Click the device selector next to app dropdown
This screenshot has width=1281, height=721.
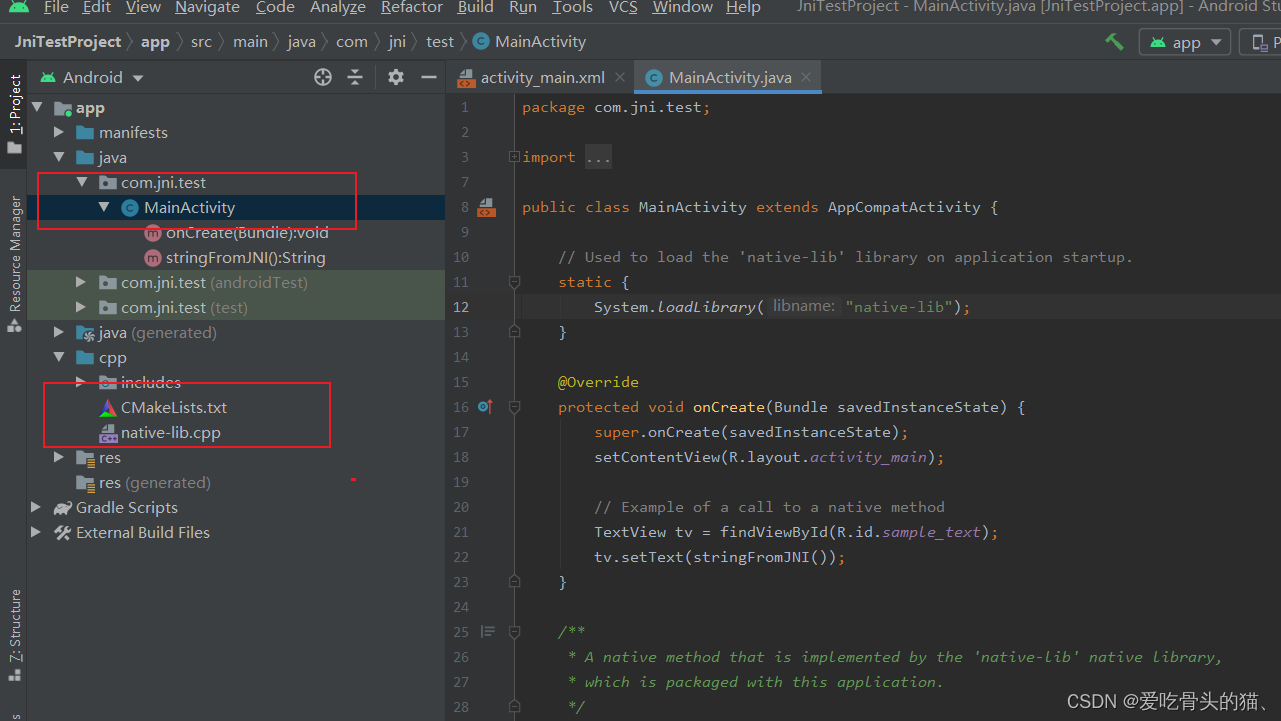[x=1261, y=42]
